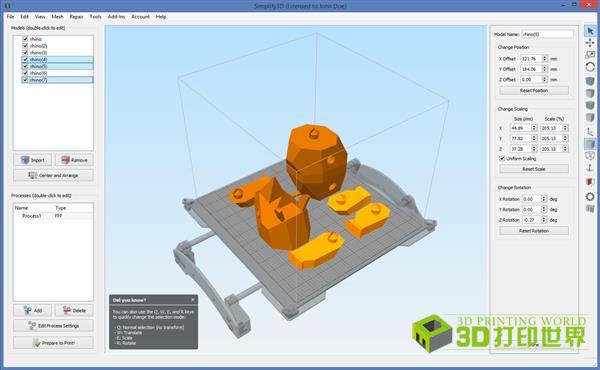Screen dimensions: 600x370
Task: Click the cross section view icon
Action: coord(590,182)
